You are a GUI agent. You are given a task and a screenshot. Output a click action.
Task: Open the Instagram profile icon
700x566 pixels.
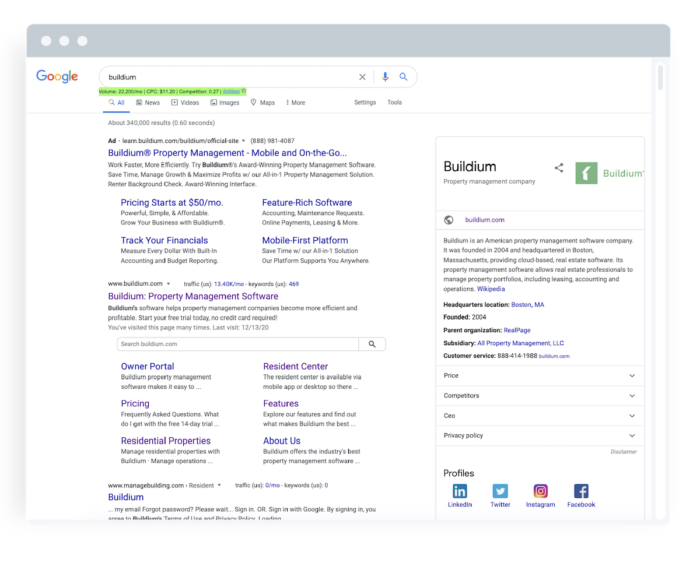(540, 491)
